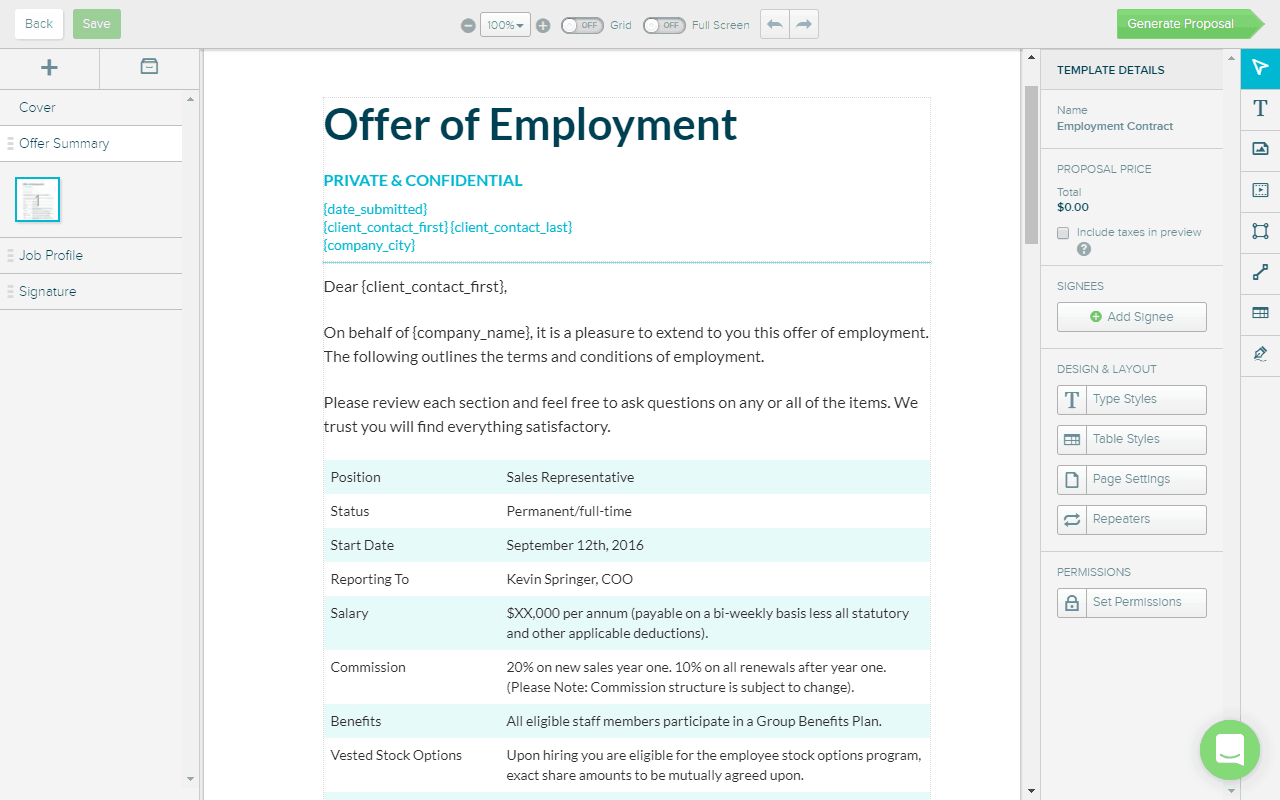Click Generate Proposal
Screen dimensions: 1280x800
pyautogui.click(x=1190, y=24)
